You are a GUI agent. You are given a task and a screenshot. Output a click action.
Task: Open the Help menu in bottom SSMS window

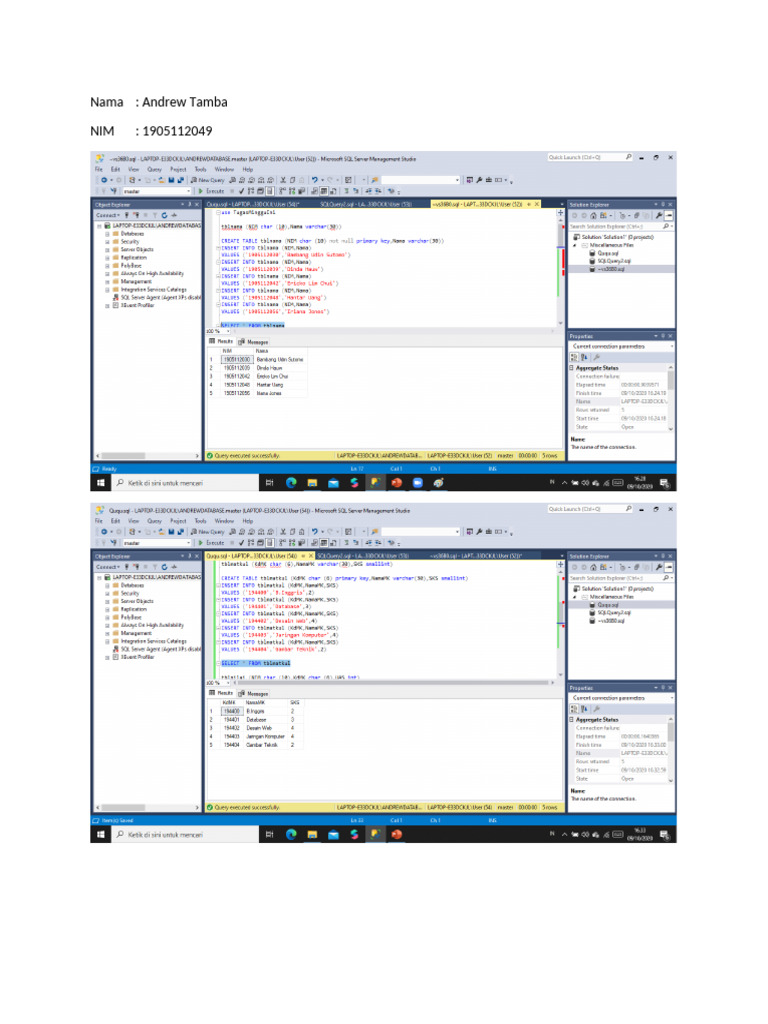pos(248,521)
